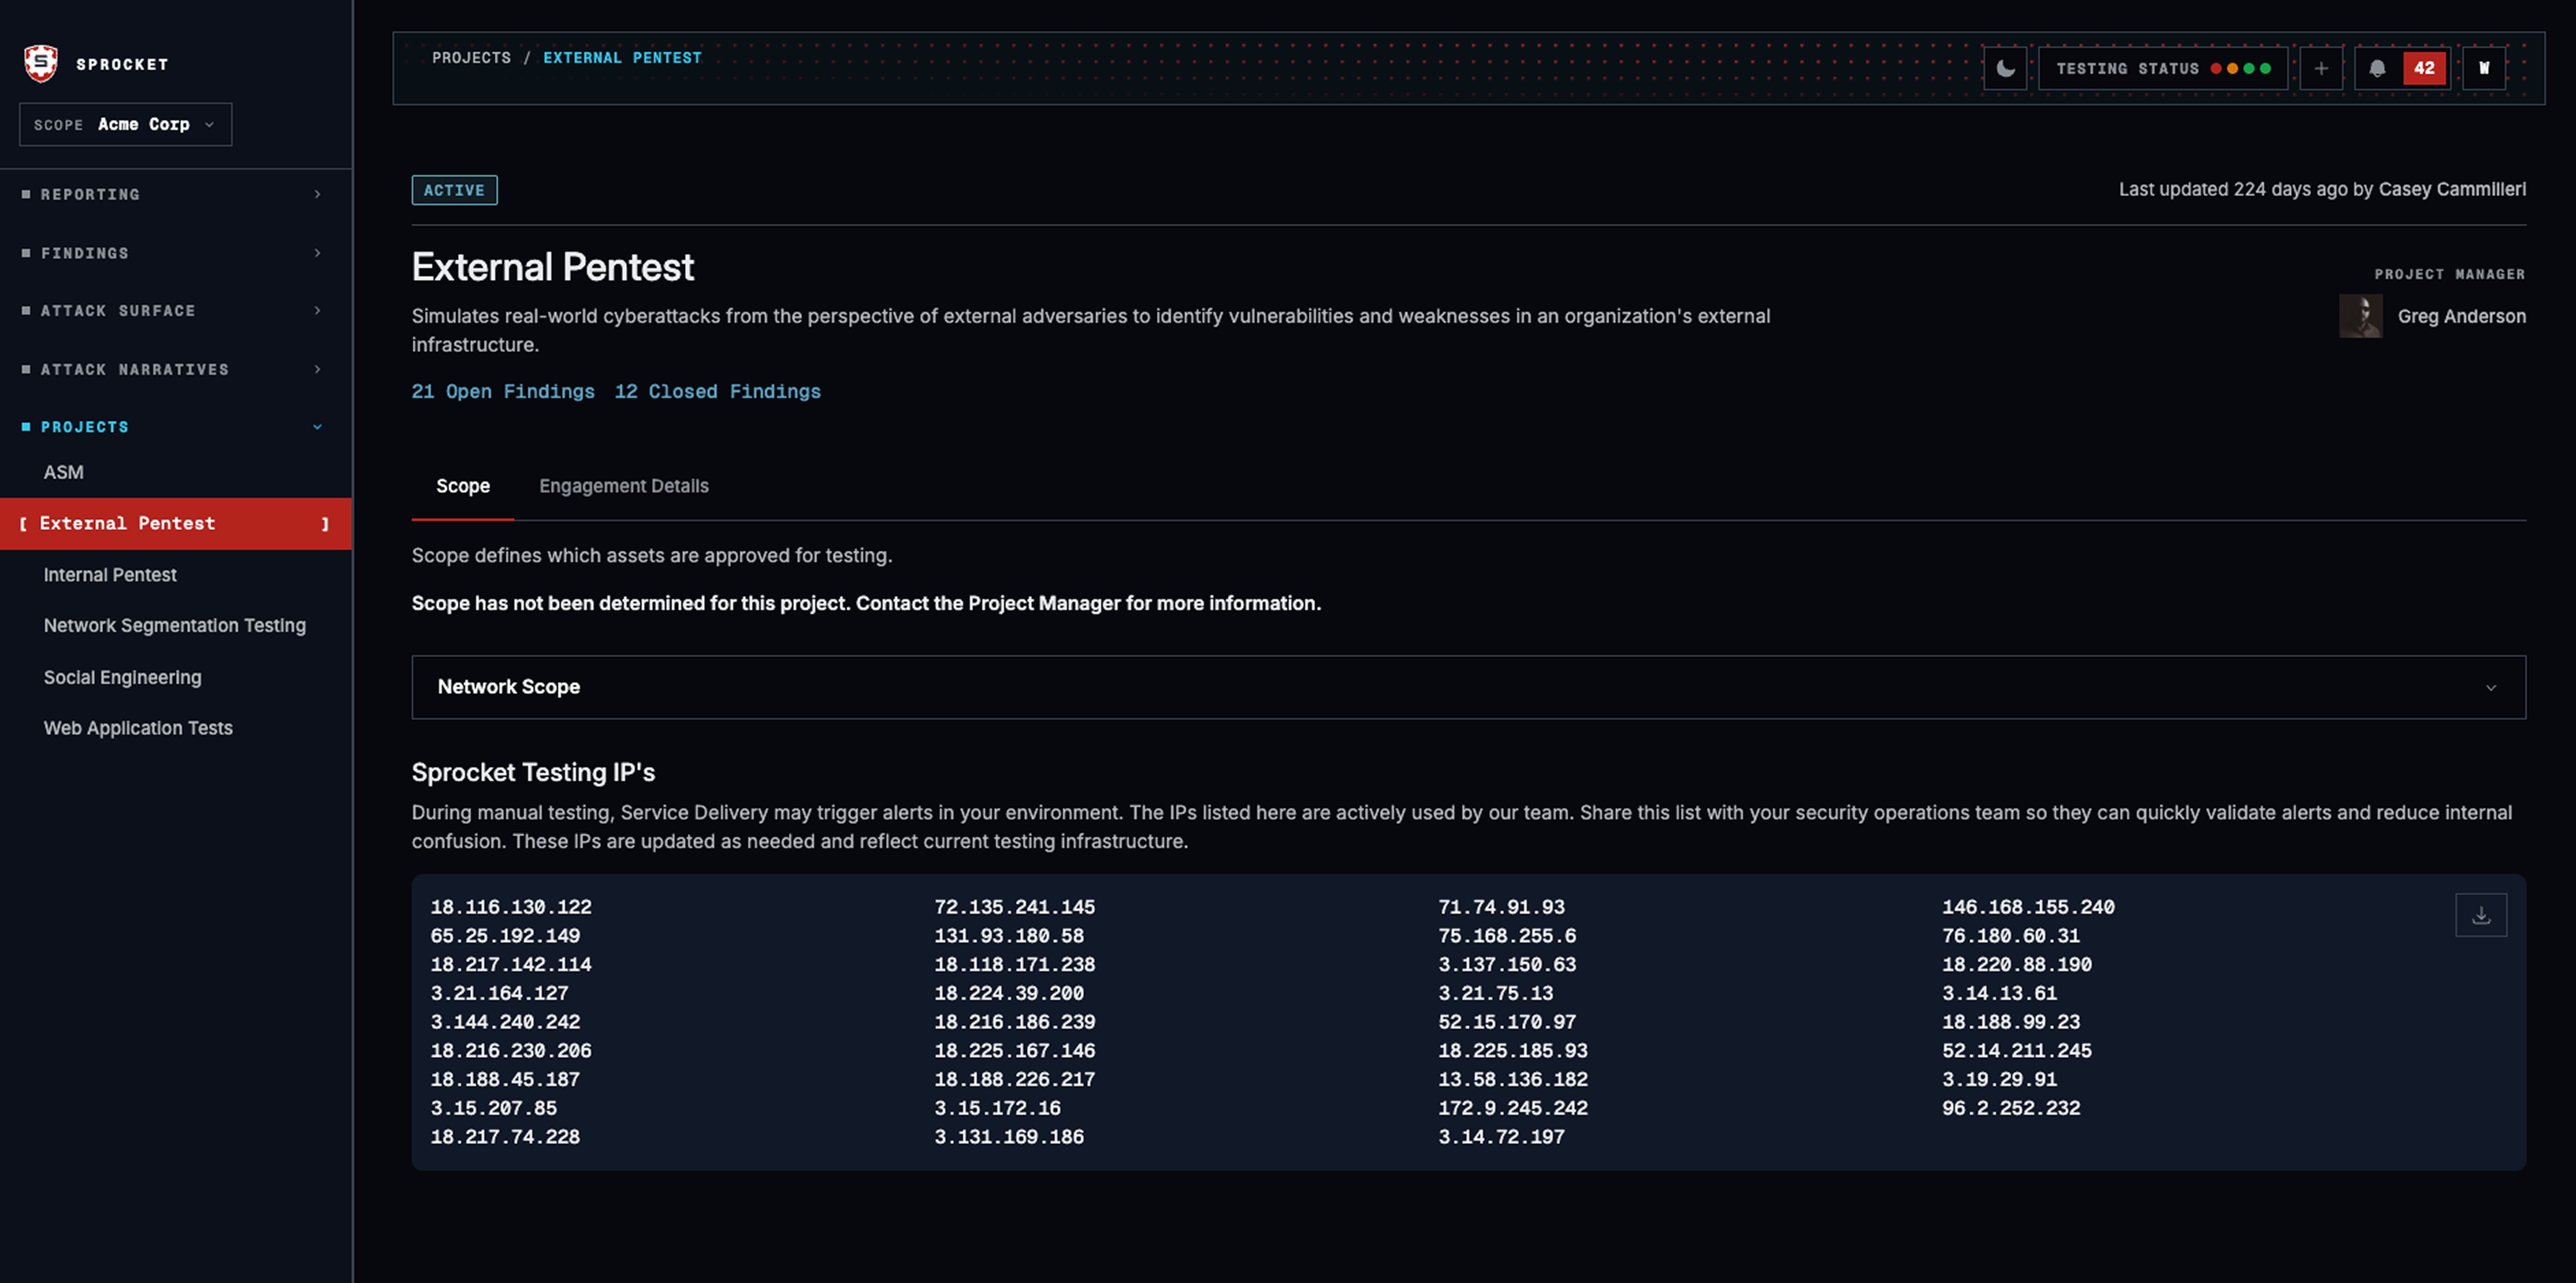Click the IP address 18.217.74.228

(x=505, y=1137)
